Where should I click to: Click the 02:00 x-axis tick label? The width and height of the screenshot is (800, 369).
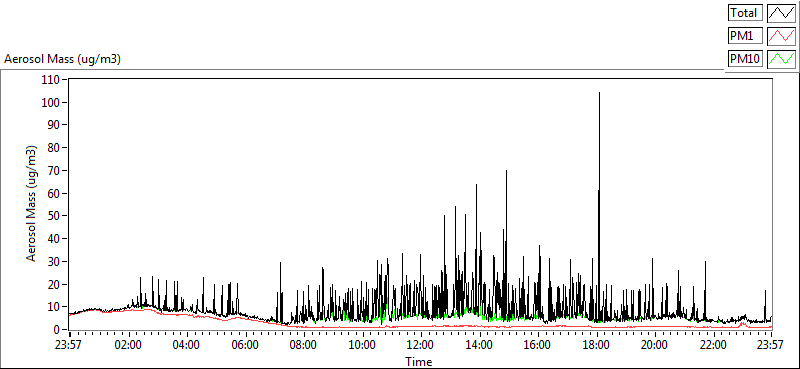[129, 345]
